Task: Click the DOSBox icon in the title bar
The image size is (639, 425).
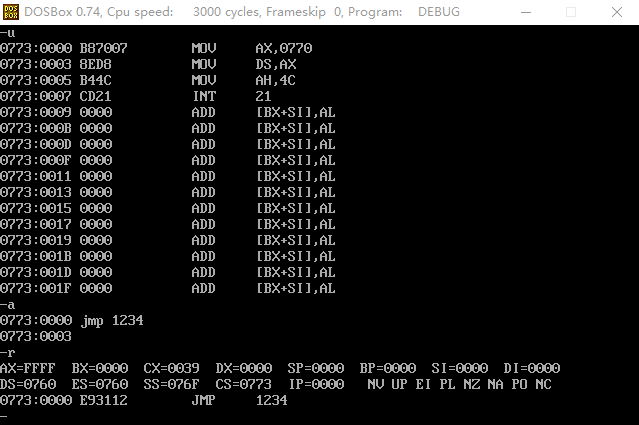Action: coord(11,12)
